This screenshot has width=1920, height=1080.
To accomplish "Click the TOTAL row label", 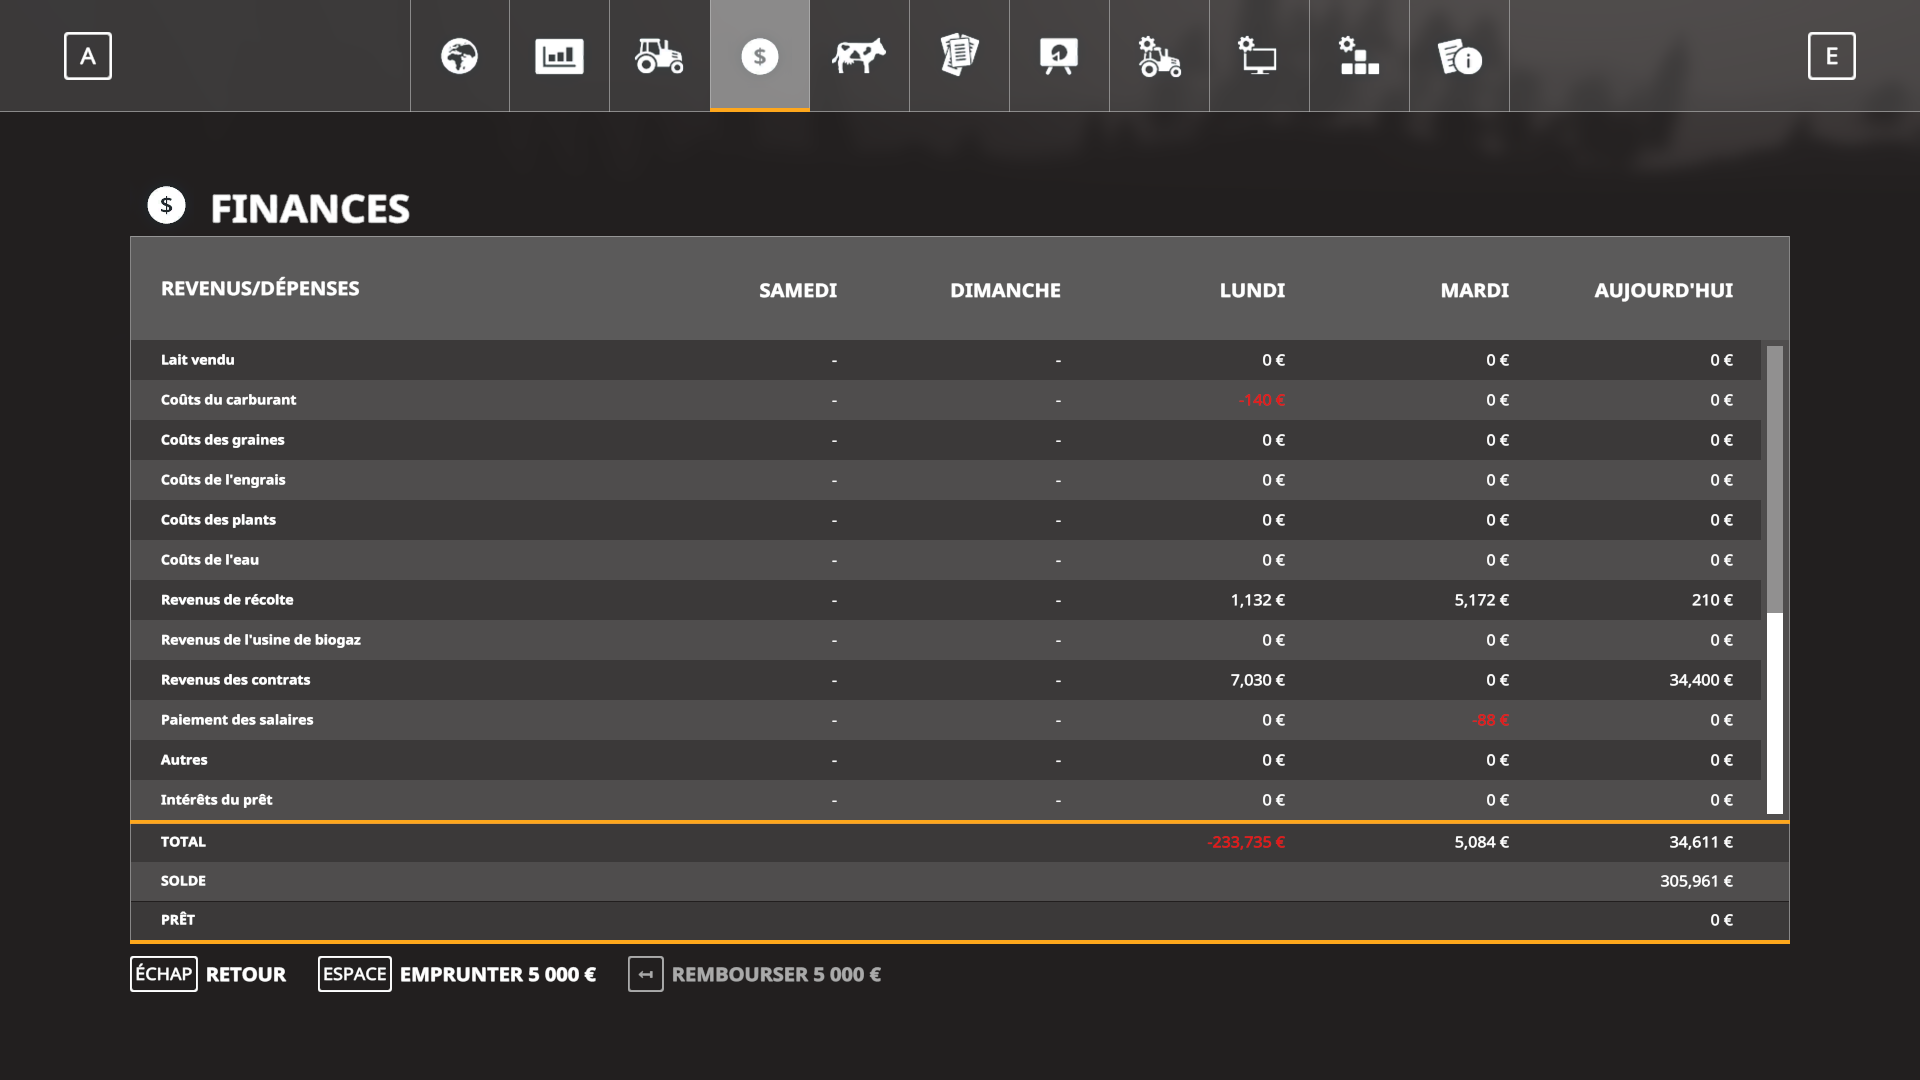I will tap(183, 842).
